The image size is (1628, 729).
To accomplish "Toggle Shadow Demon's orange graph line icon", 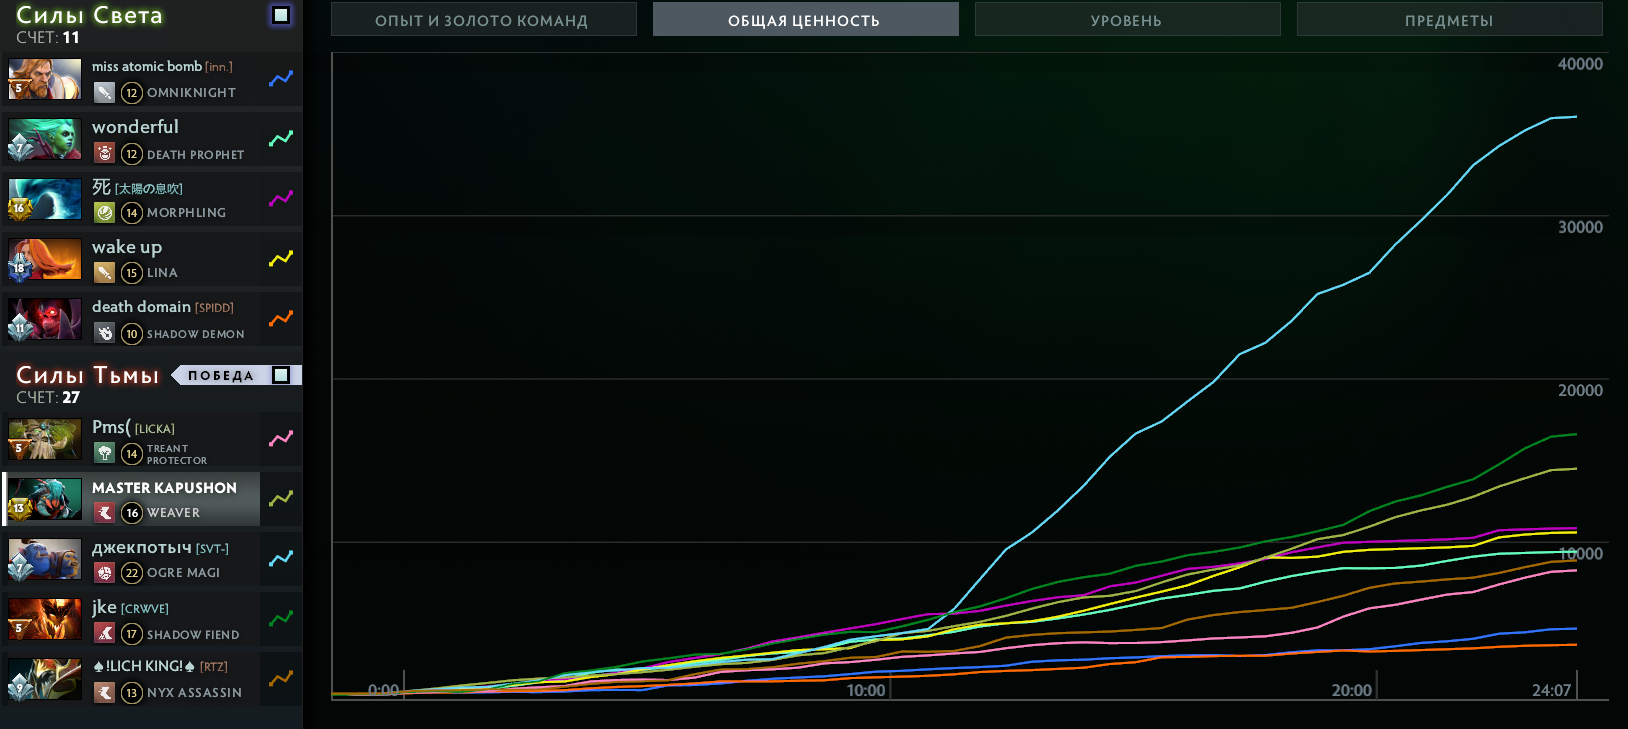I will (281, 318).
